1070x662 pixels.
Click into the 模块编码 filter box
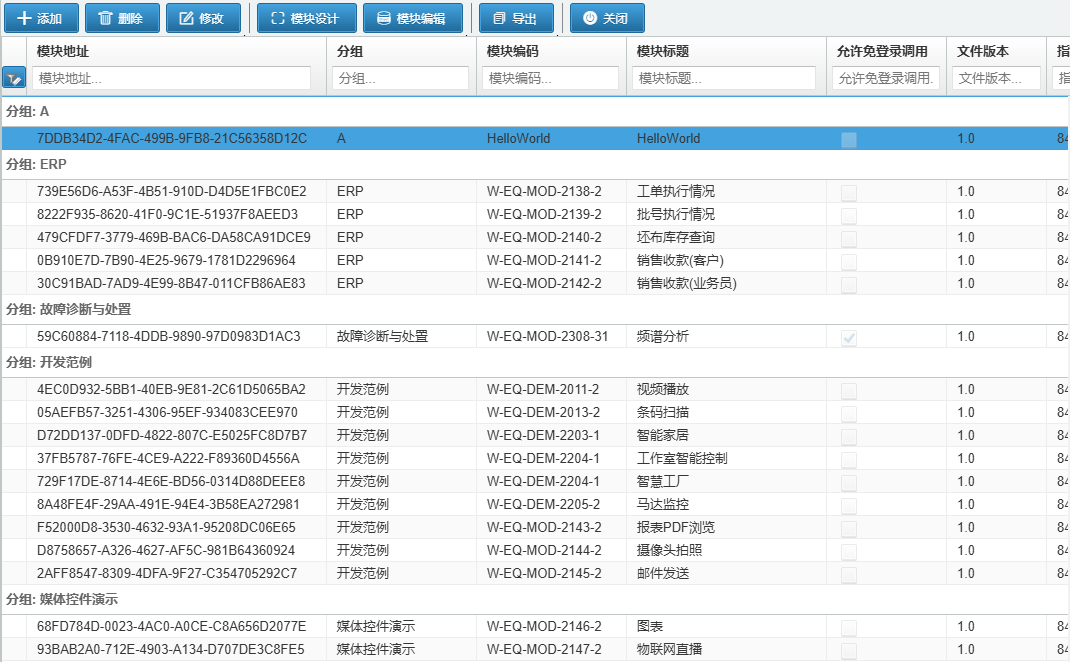pos(551,78)
